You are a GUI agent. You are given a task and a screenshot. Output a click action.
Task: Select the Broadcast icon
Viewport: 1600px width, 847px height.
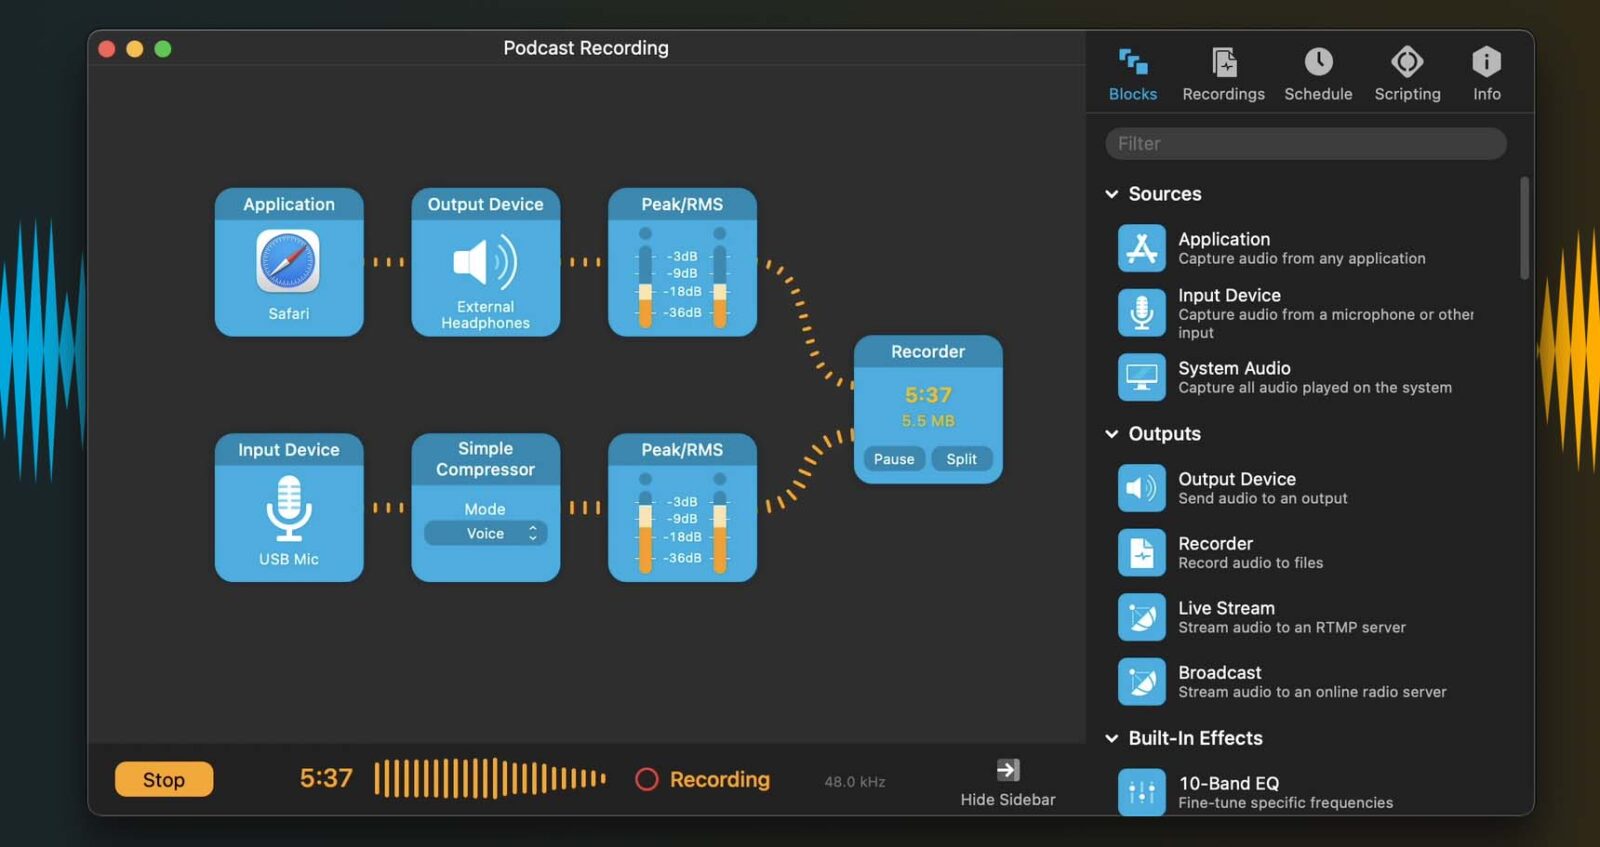coord(1141,681)
